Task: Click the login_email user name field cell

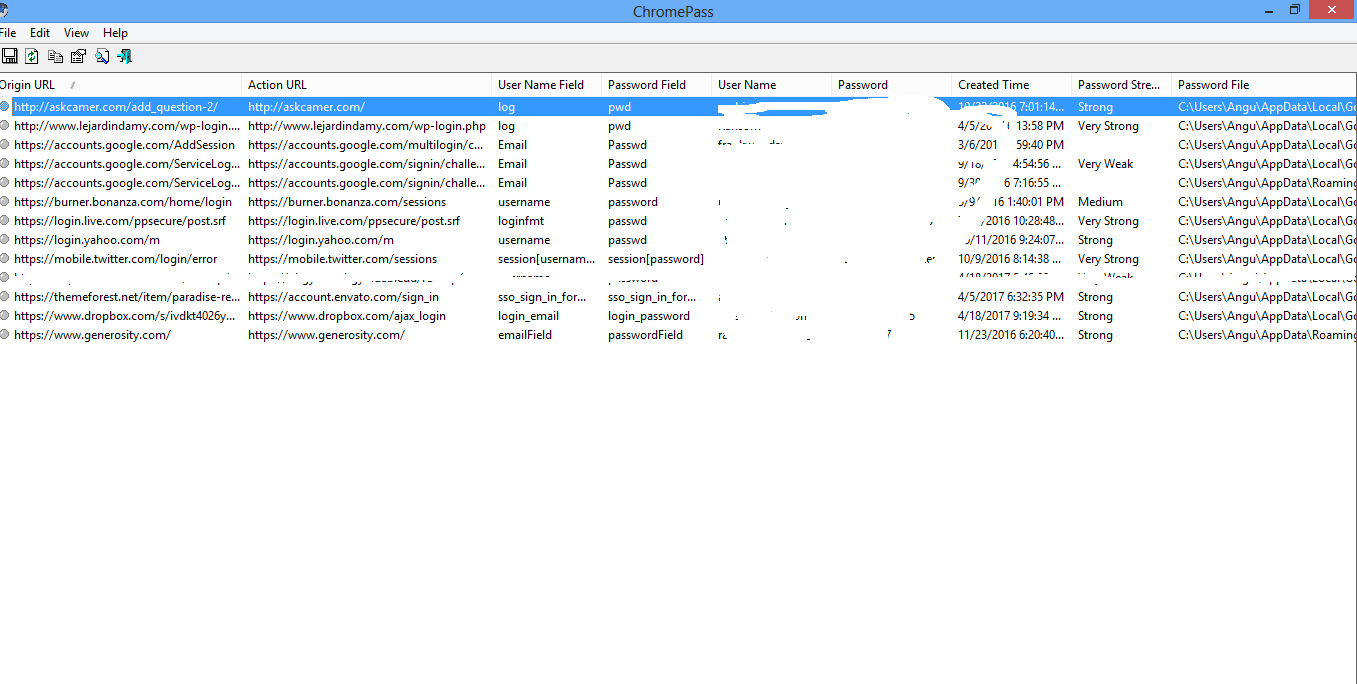Action: (529, 316)
